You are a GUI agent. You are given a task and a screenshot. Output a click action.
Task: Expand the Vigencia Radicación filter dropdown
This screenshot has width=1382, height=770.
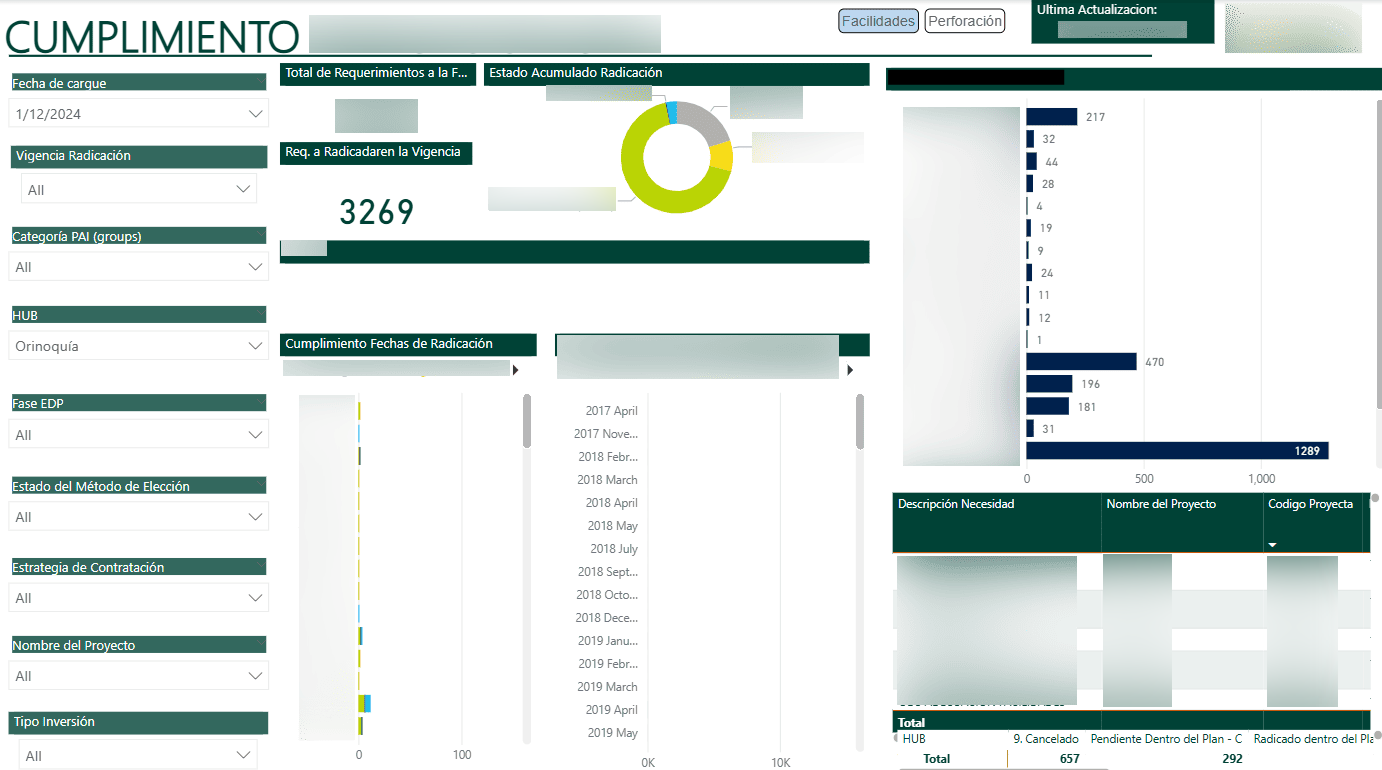243,189
